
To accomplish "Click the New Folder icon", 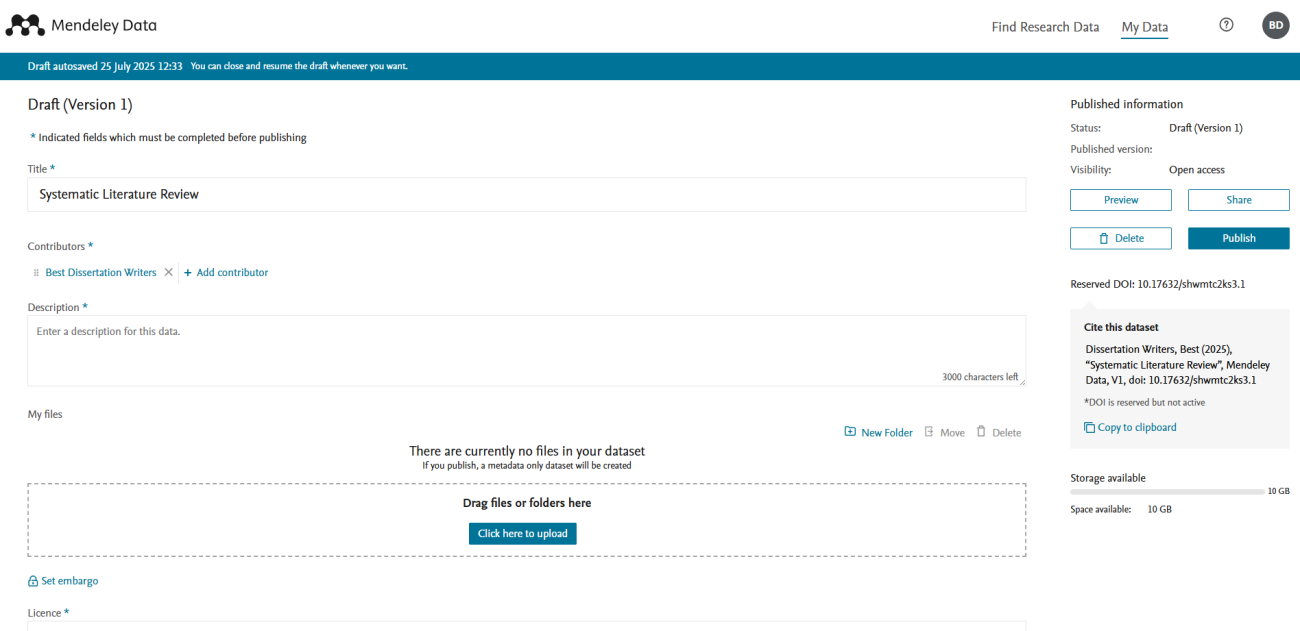I will pyautogui.click(x=851, y=431).
